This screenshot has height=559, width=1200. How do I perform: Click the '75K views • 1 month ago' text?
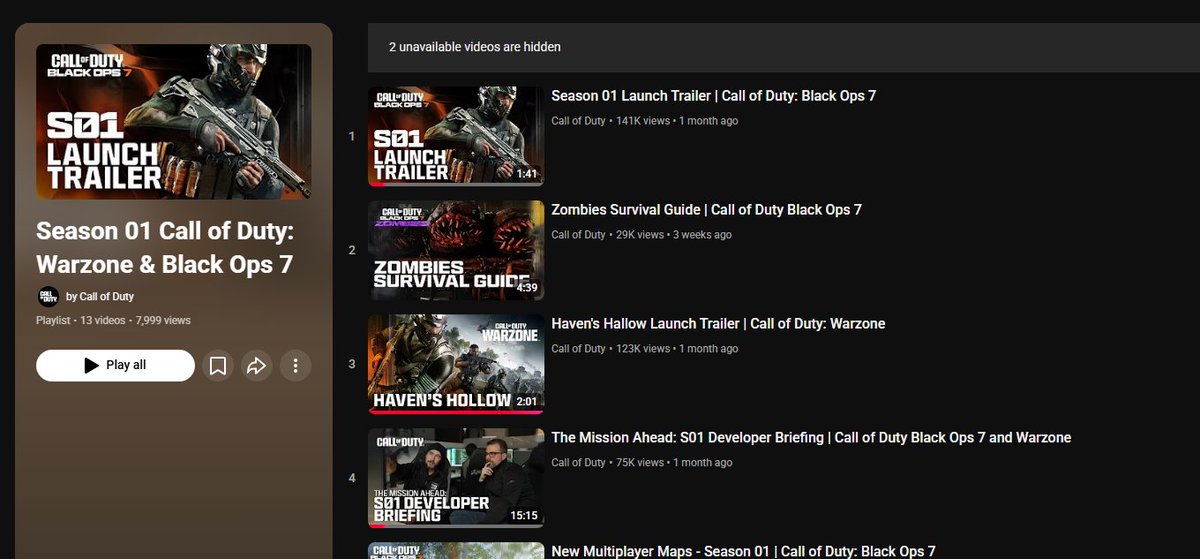[x=674, y=463]
